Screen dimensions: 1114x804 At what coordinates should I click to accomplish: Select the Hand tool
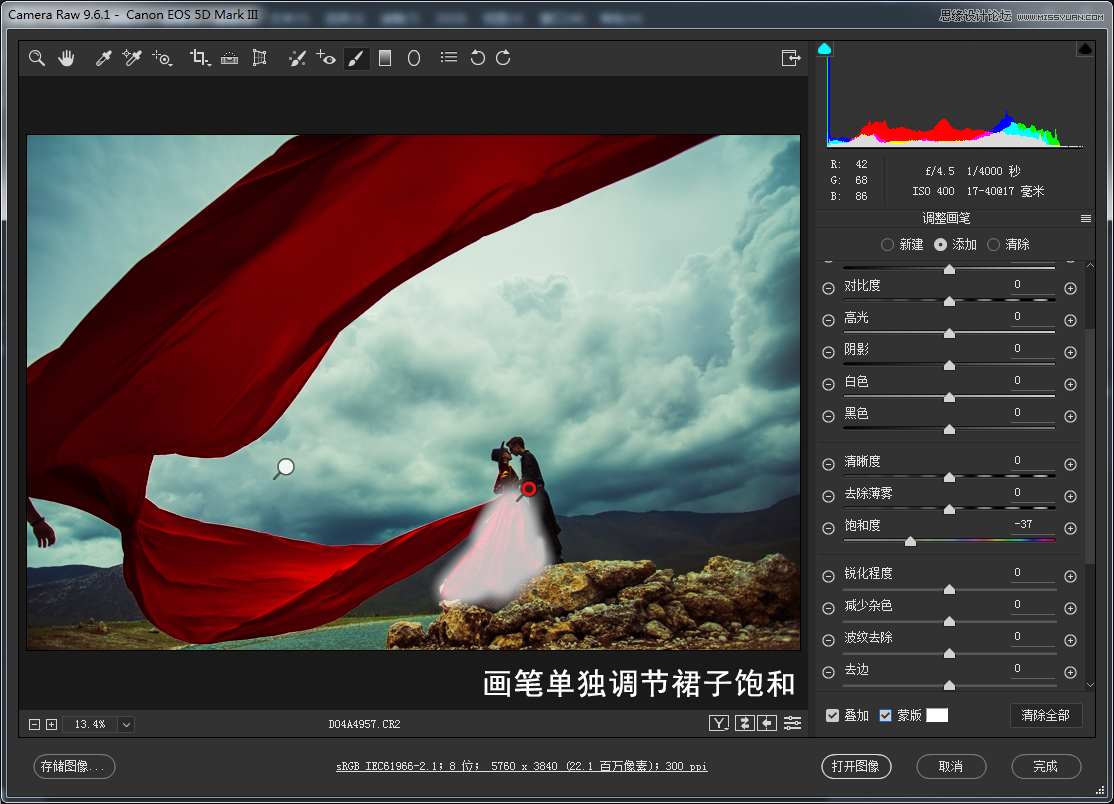click(x=66, y=58)
